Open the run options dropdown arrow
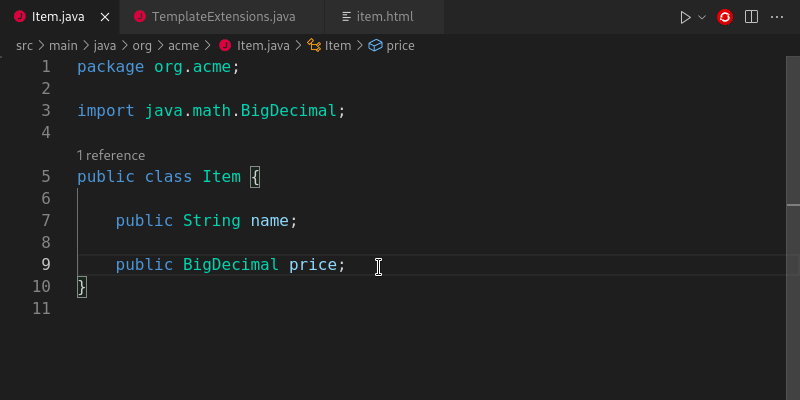 pyautogui.click(x=702, y=17)
